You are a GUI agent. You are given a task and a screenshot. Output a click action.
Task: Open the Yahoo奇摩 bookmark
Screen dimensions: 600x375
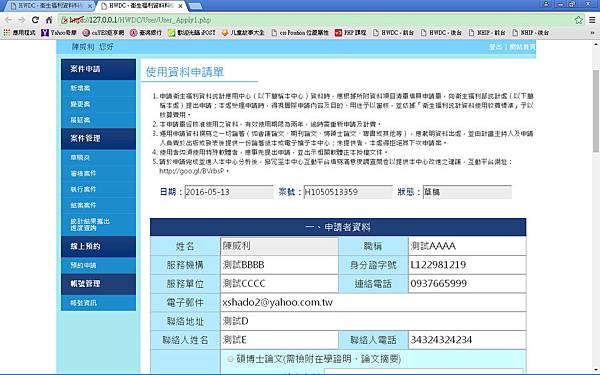click(x=59, y=33)
